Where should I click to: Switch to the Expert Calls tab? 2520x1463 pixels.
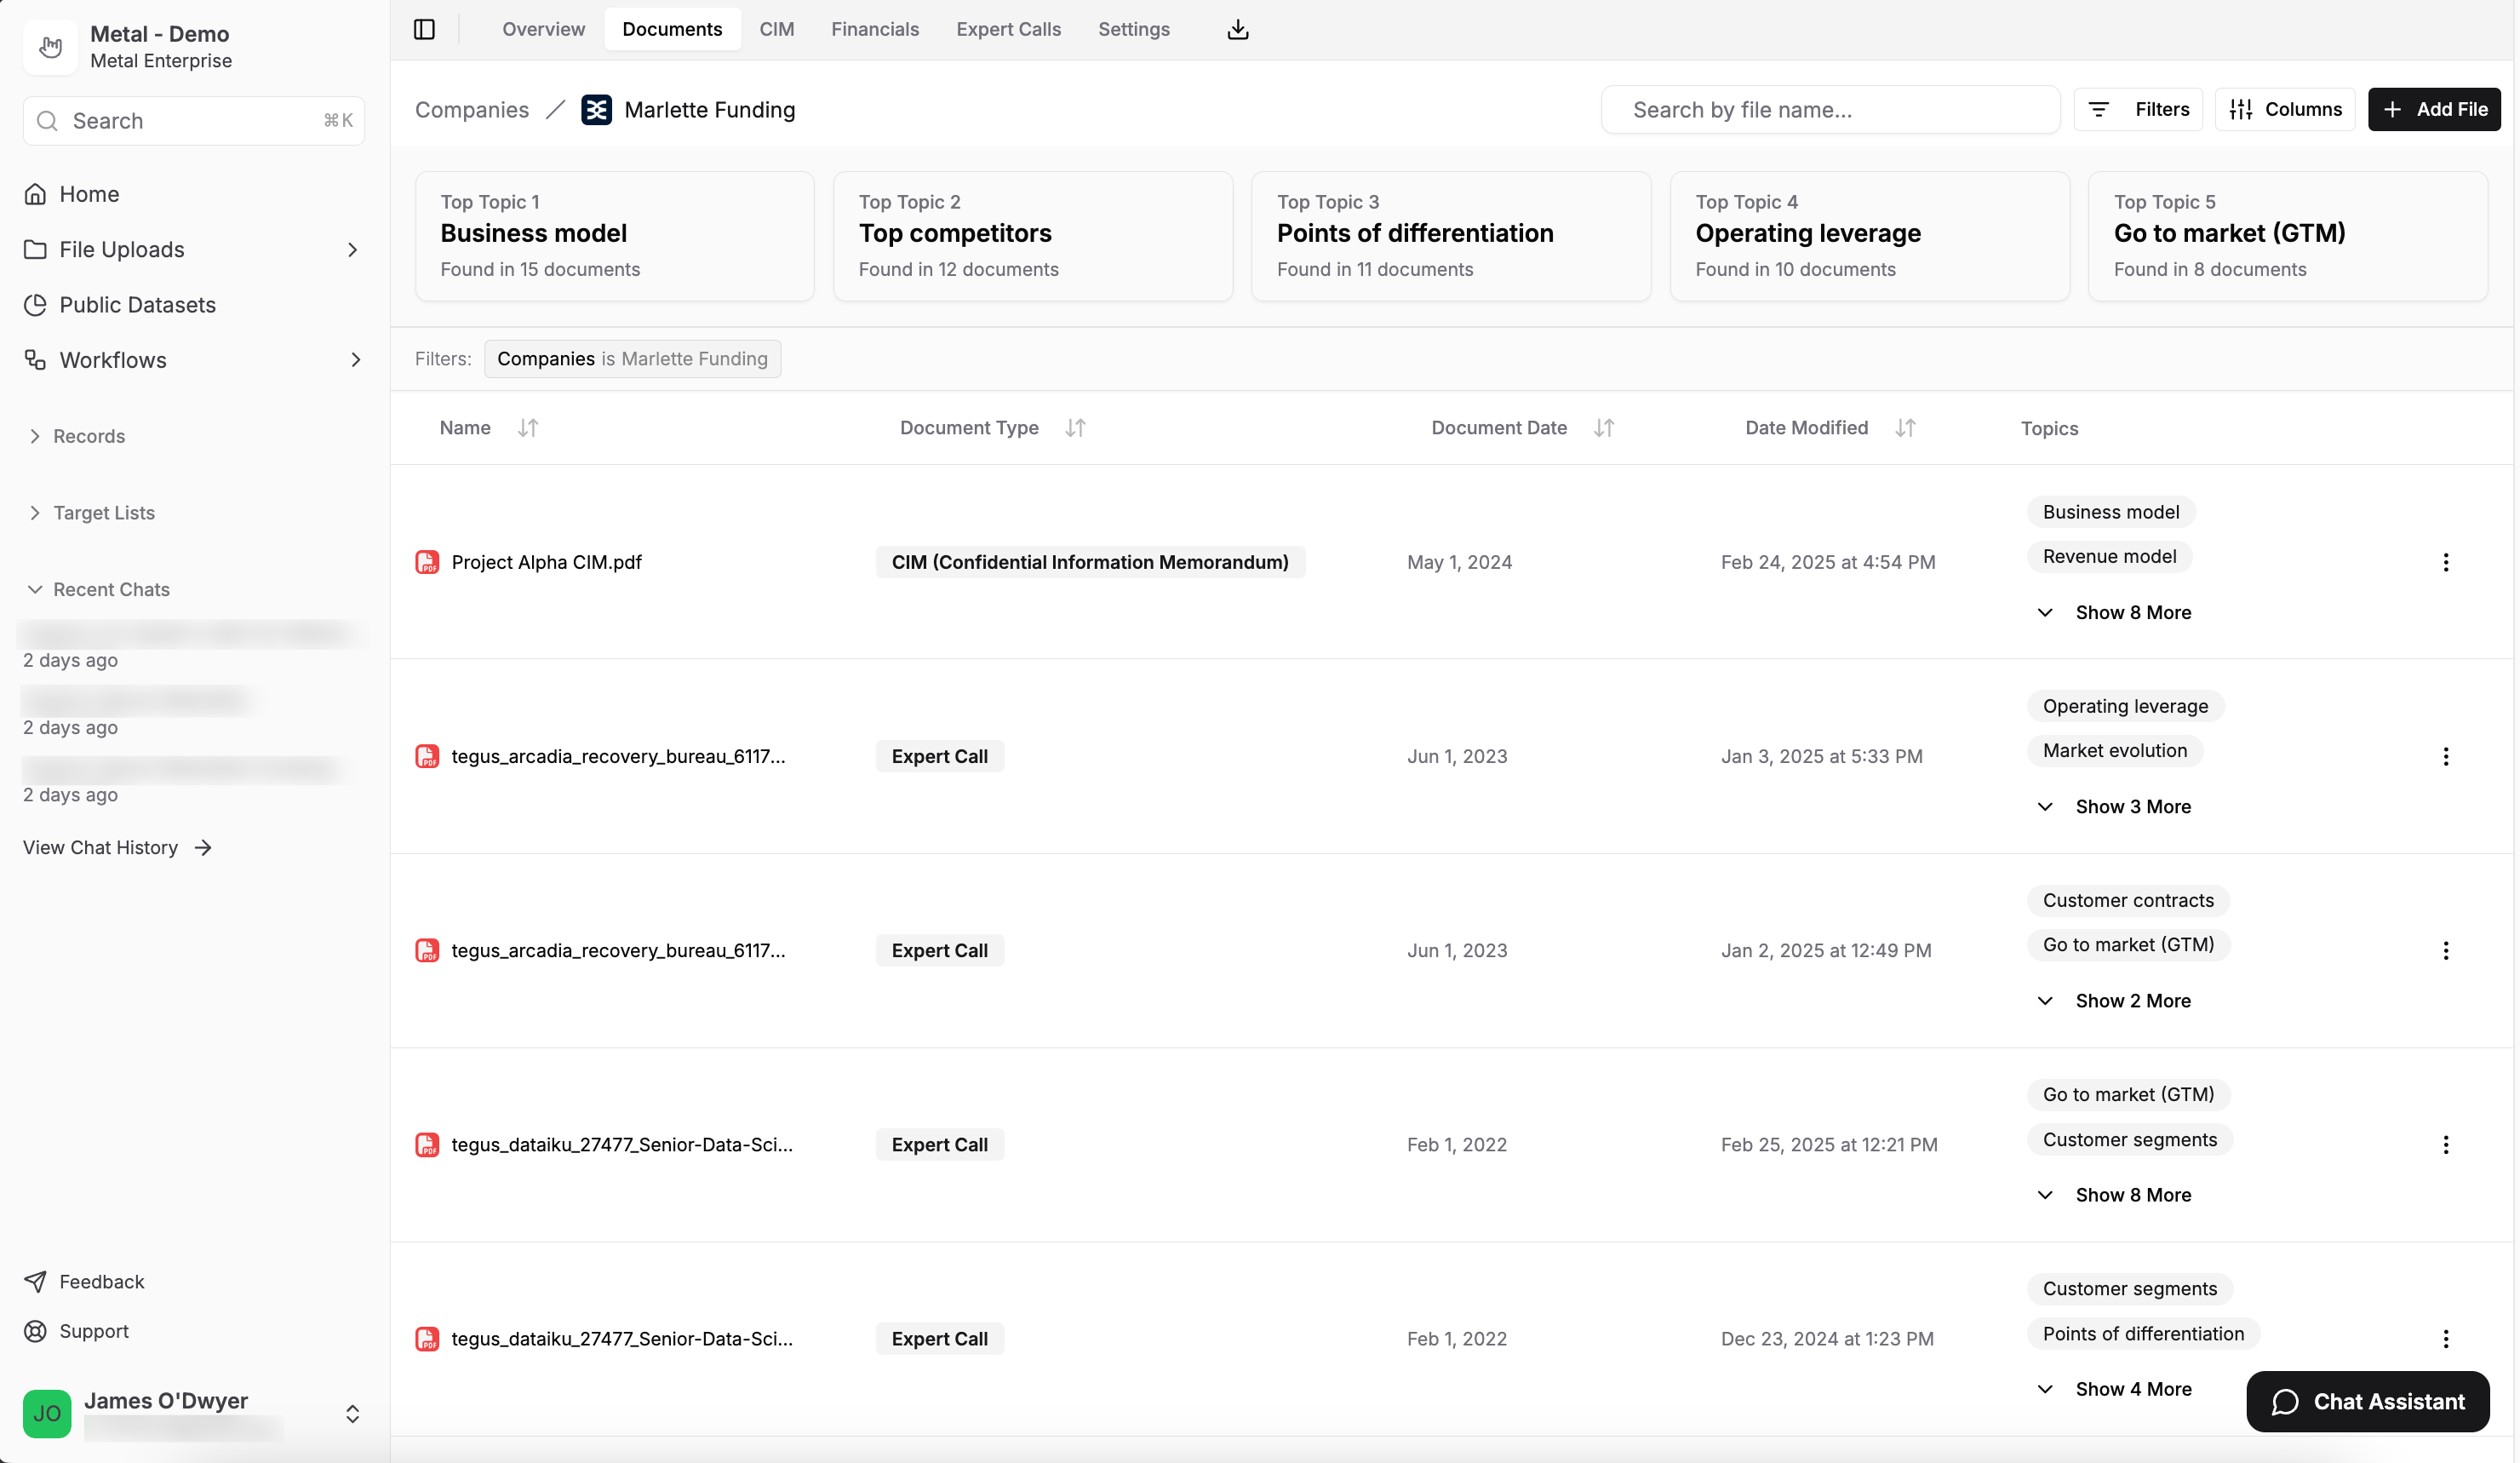pyautogui.click(x=1007, y=29)
